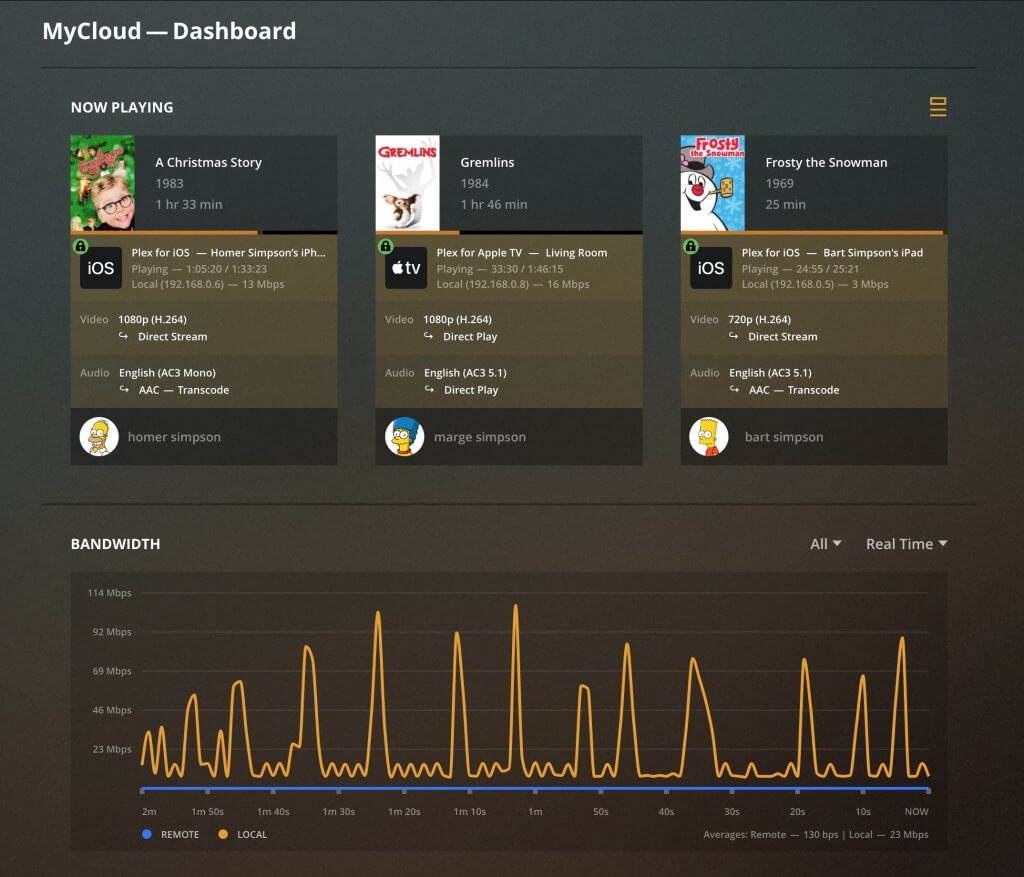
Task: Click the Gremlins poster thumbnail
Action: 407,183
